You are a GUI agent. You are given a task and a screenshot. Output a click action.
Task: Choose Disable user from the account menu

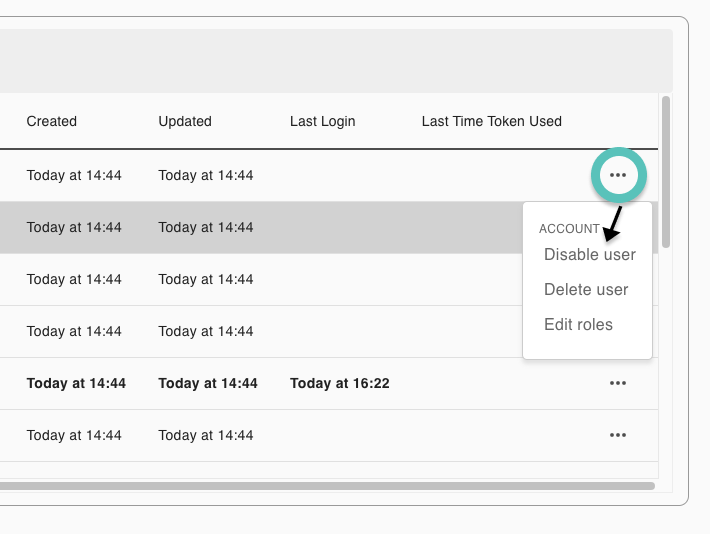[x=589, y=254]
